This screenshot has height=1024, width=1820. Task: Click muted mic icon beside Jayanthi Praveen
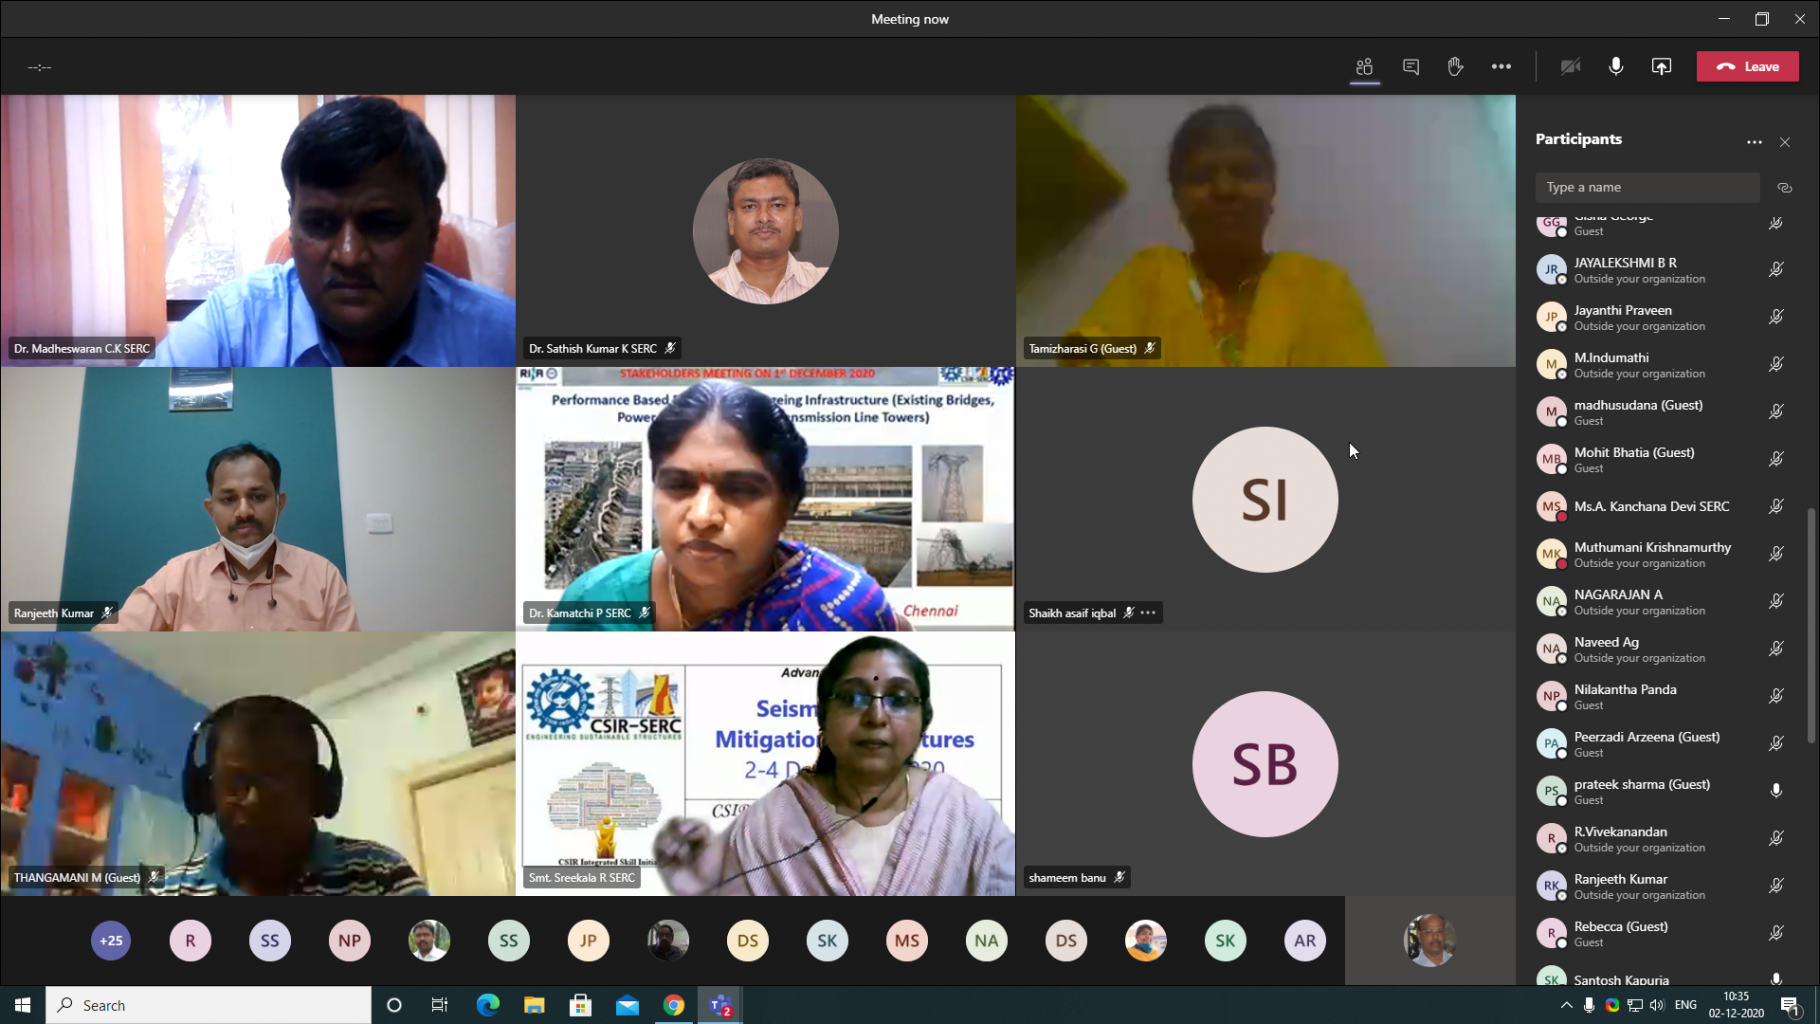click(1776, 317)
